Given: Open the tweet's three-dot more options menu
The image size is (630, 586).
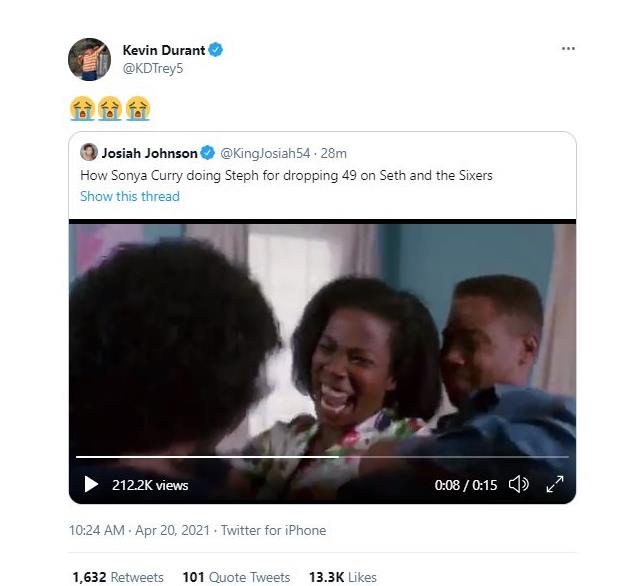Looking at the screenshot, I should click(568, 49).
